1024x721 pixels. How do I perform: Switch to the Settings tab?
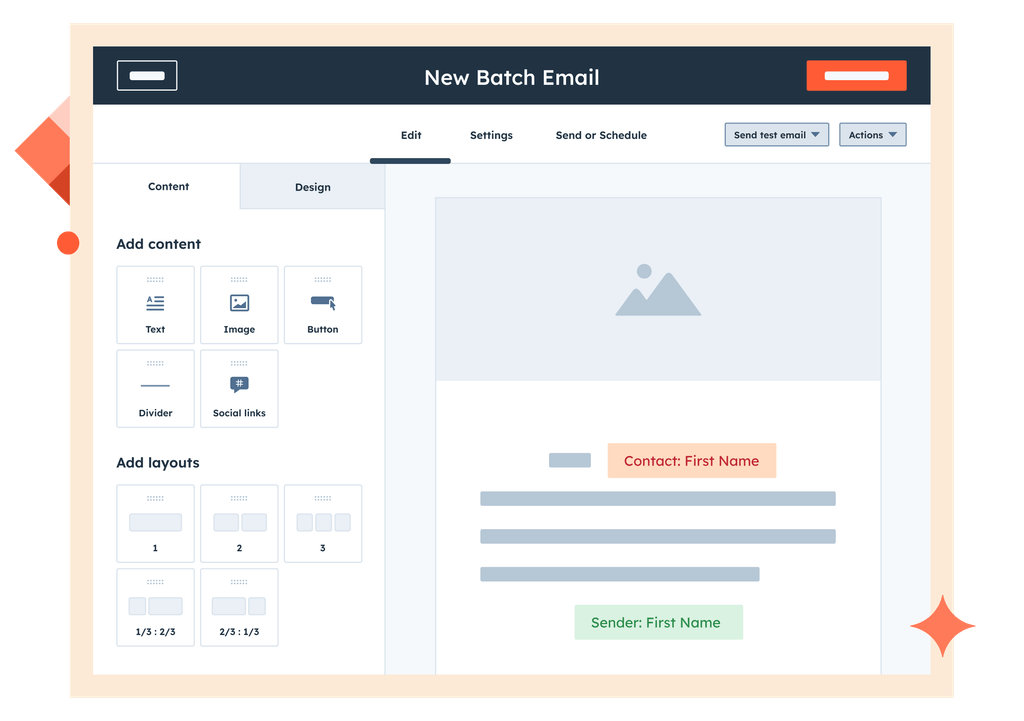pos(491,135)
